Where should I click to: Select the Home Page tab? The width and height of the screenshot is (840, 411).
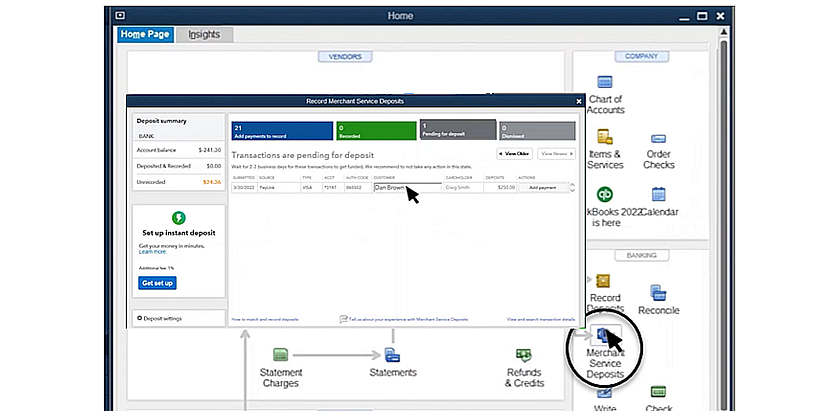145,35
